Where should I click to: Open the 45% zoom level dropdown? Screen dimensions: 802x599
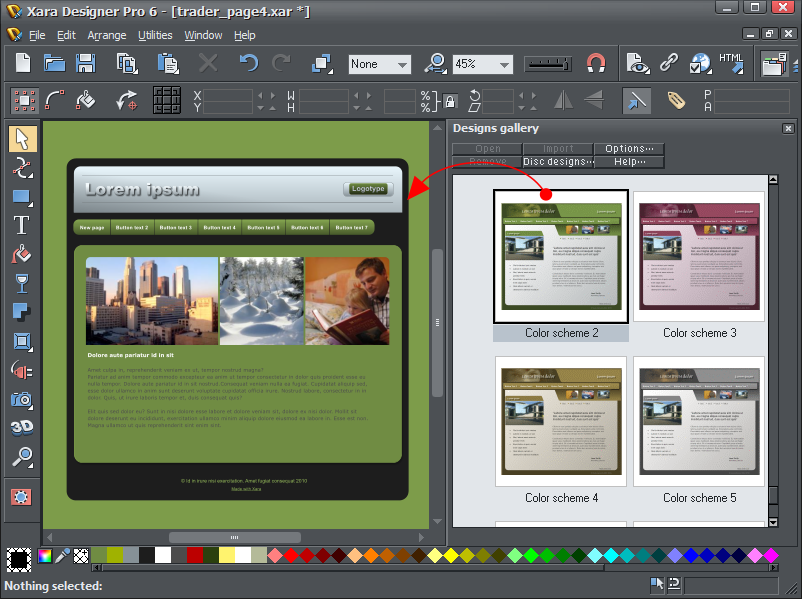(482, 64)
